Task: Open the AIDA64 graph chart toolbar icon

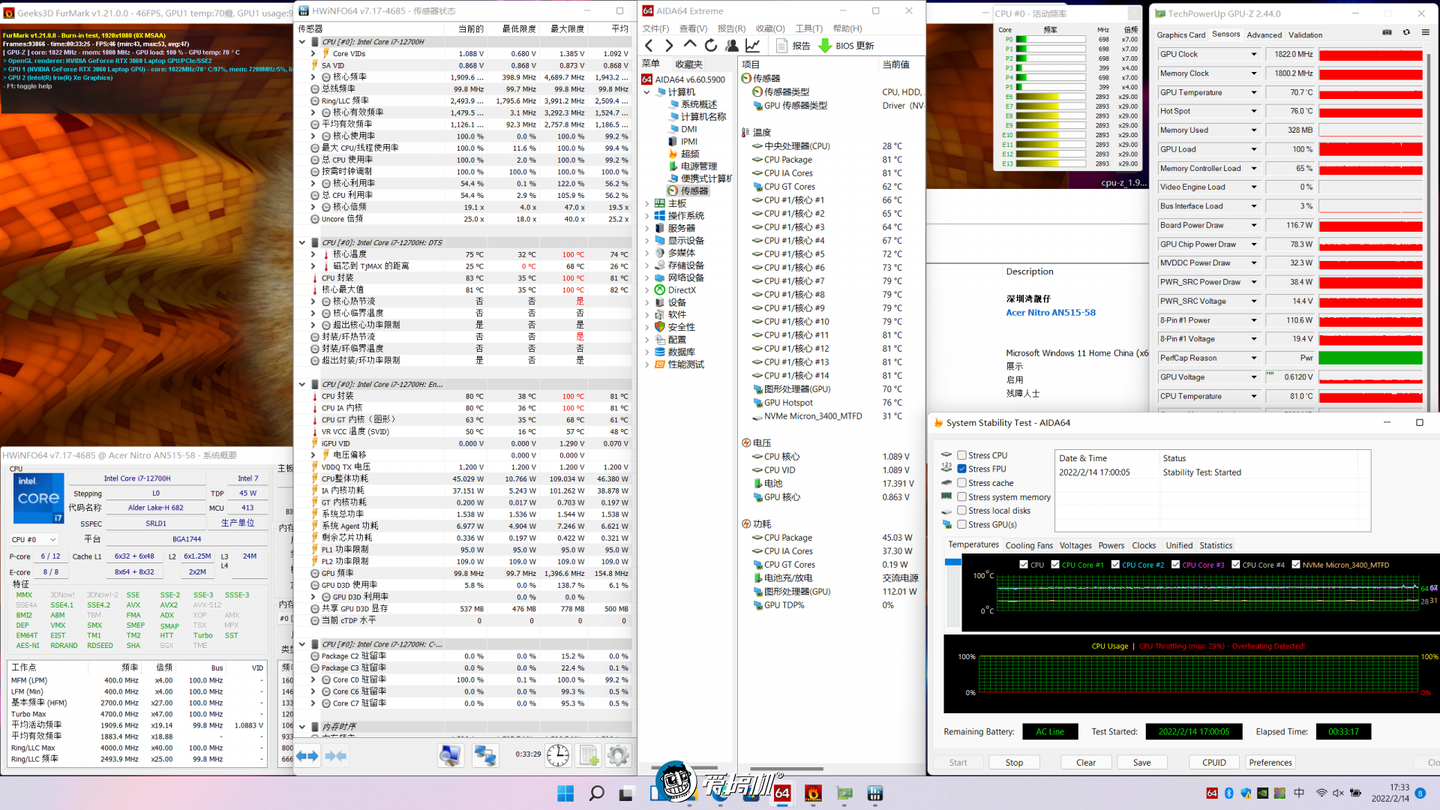Action: click(x=753, y=46)
